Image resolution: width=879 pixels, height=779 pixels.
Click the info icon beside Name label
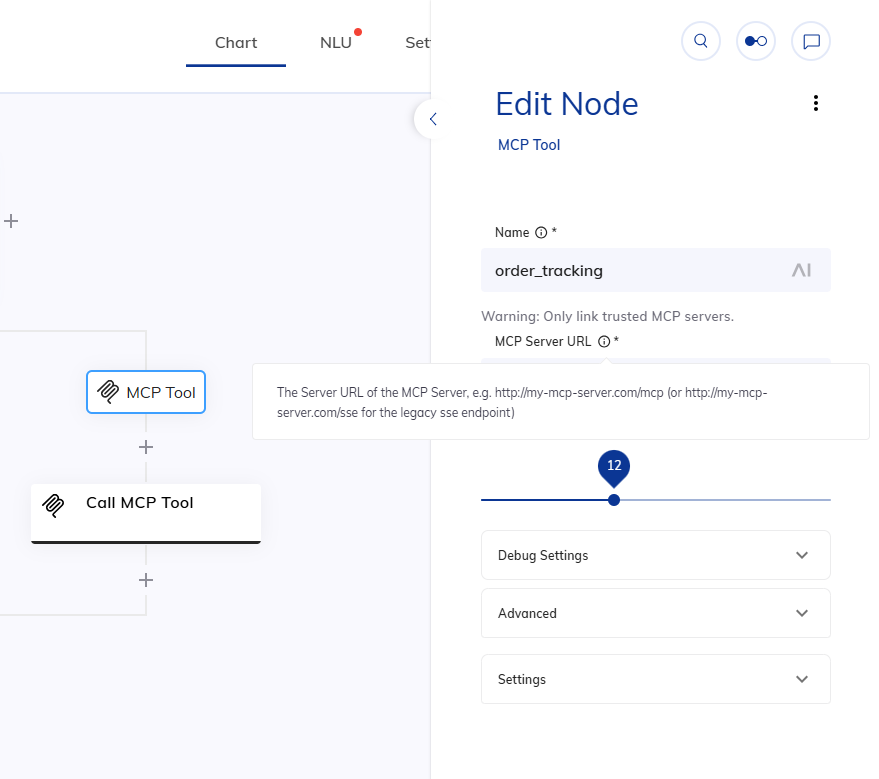tap(540, 232)
